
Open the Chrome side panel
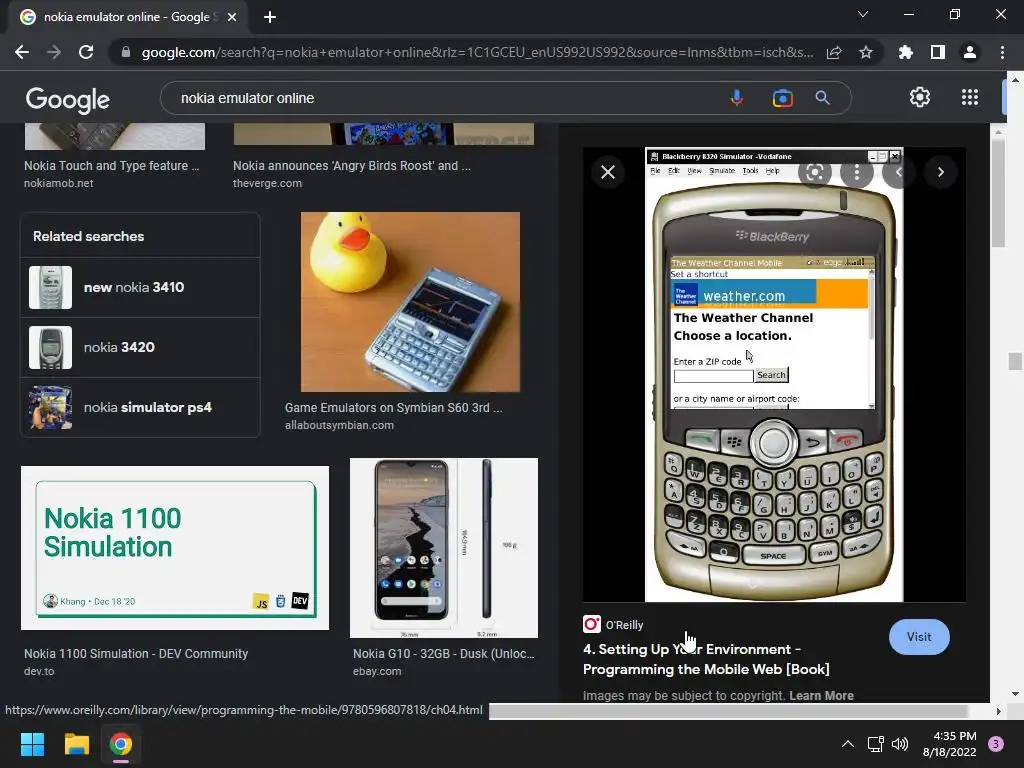tap(938, 52)
